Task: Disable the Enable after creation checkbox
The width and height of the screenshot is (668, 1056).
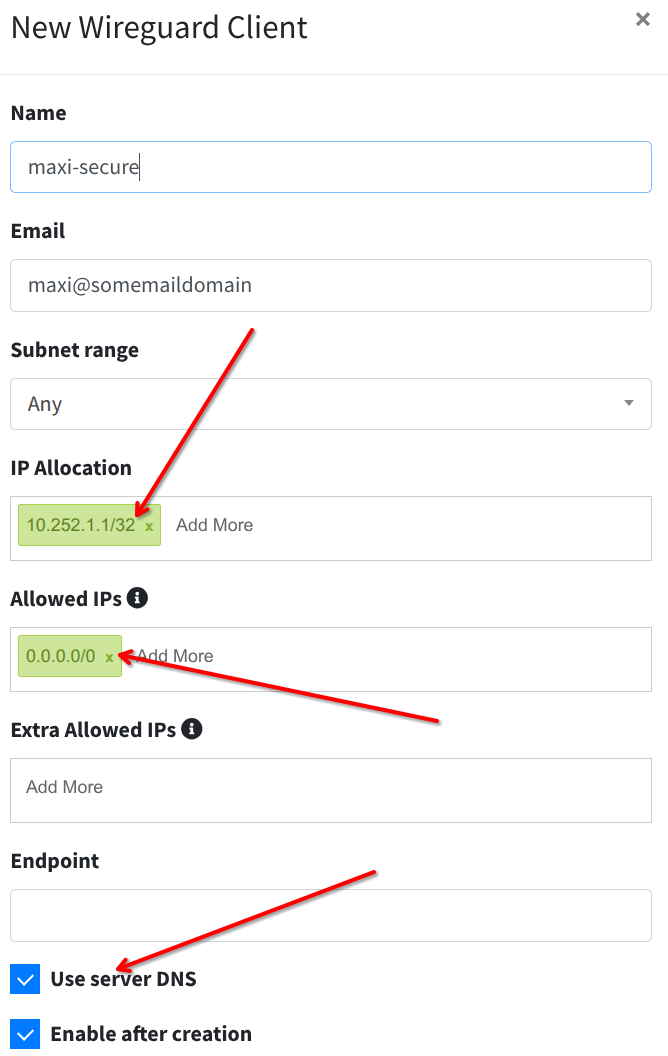Action: [25, 1034]
